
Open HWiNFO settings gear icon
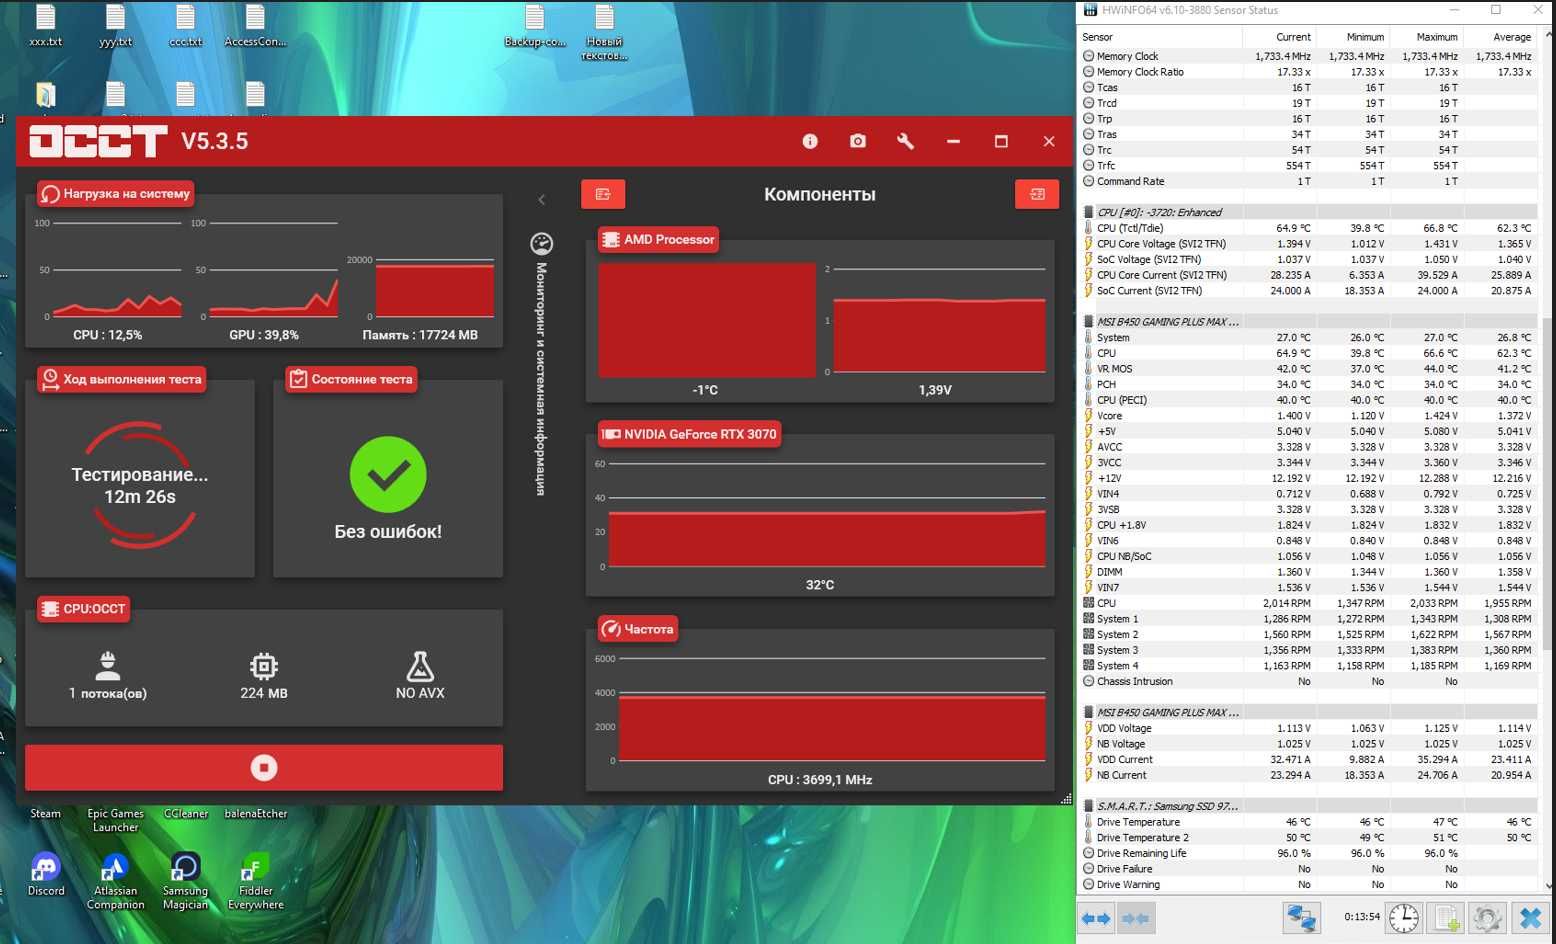pos(1487,917)
